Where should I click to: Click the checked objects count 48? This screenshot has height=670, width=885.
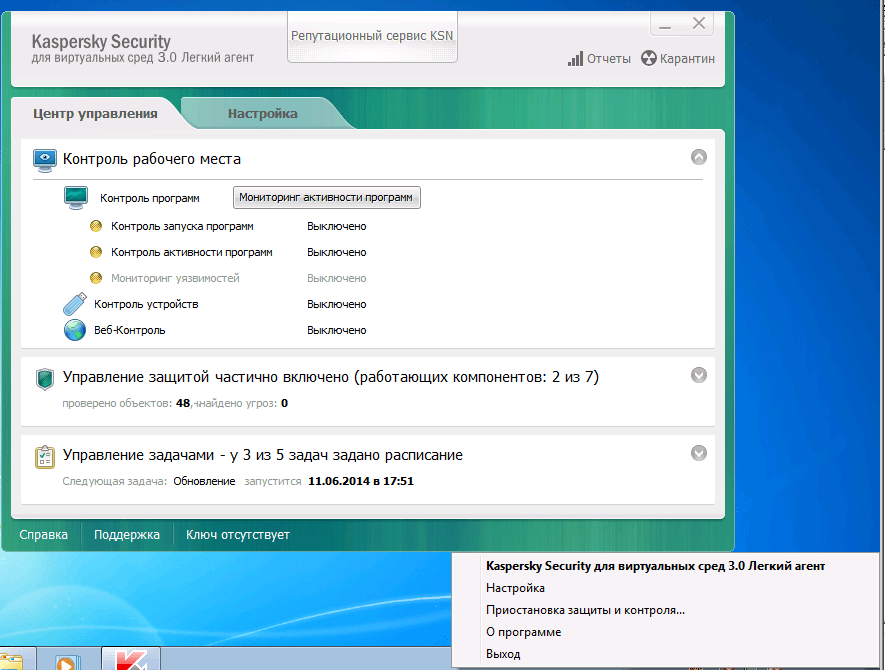pos(183,403)
